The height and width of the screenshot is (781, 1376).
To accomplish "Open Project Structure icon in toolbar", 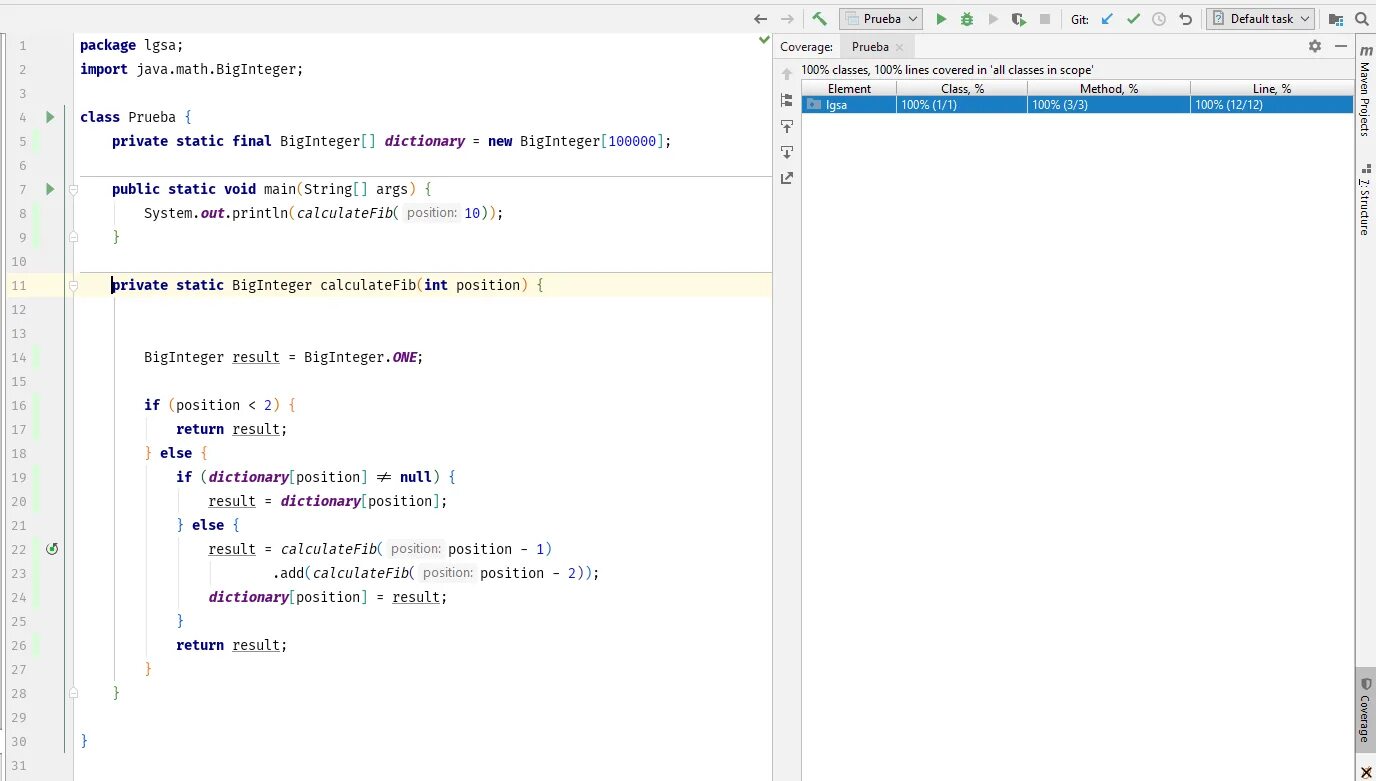I will coord(1335,19).
